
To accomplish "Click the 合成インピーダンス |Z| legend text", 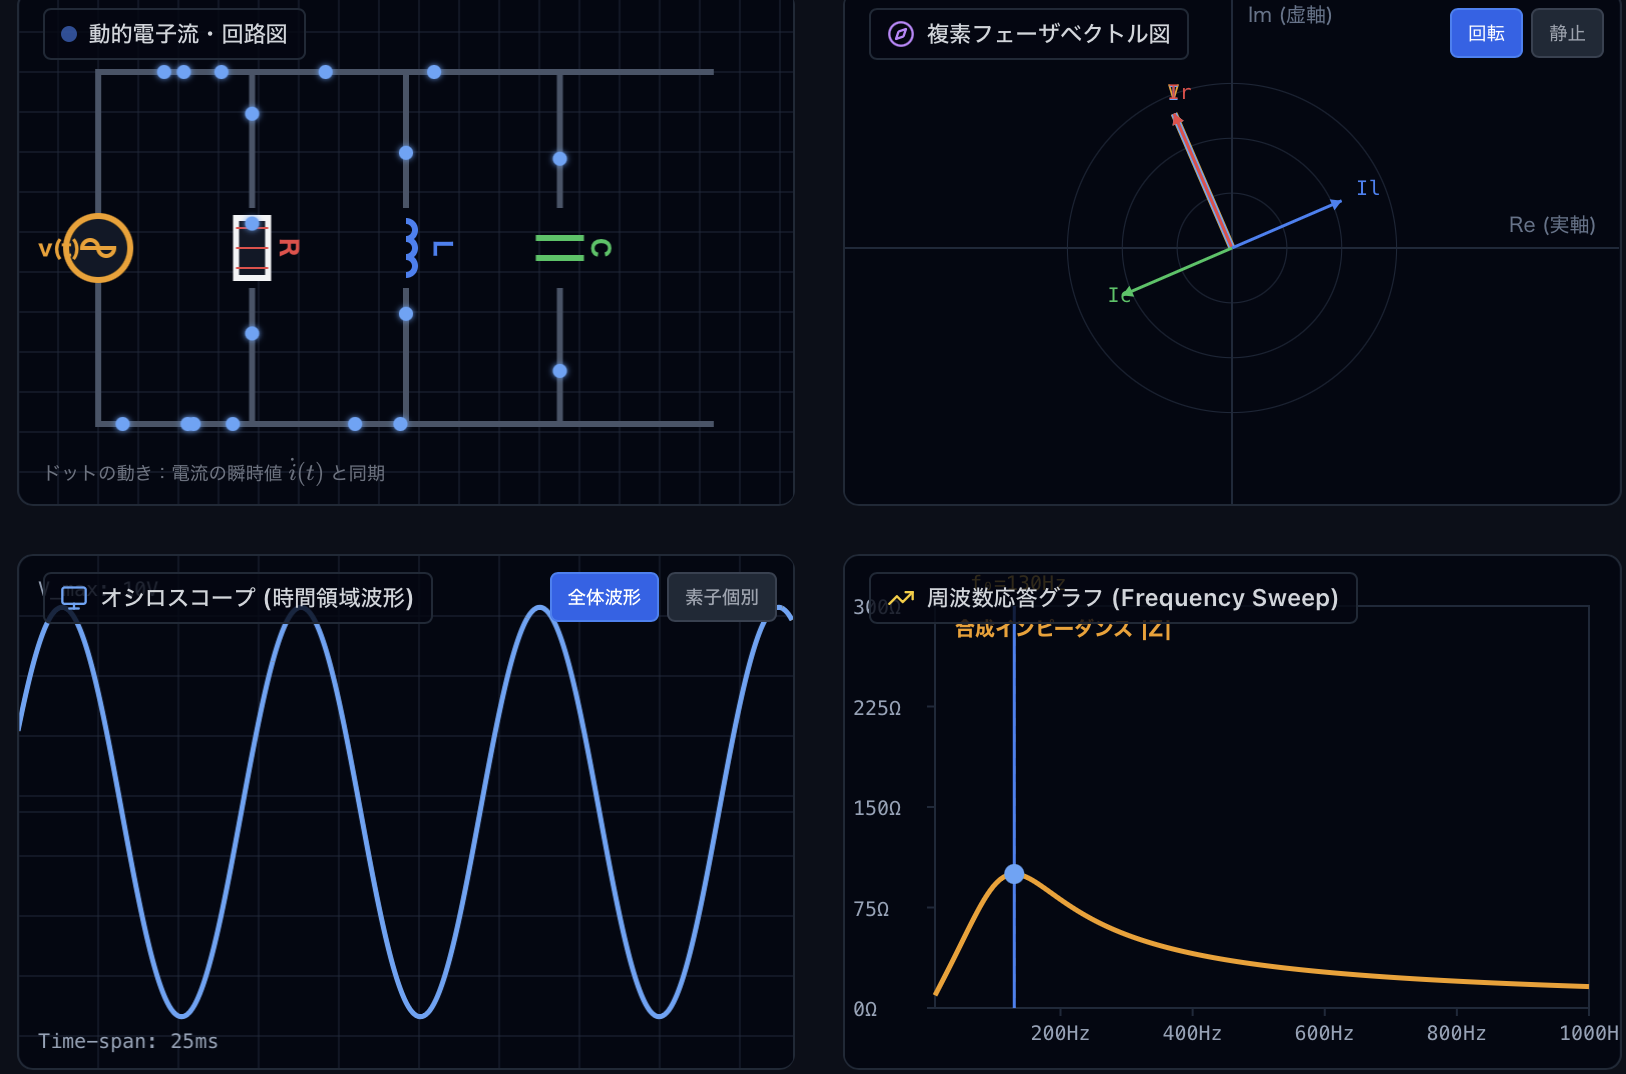I will click(1063, 630).
